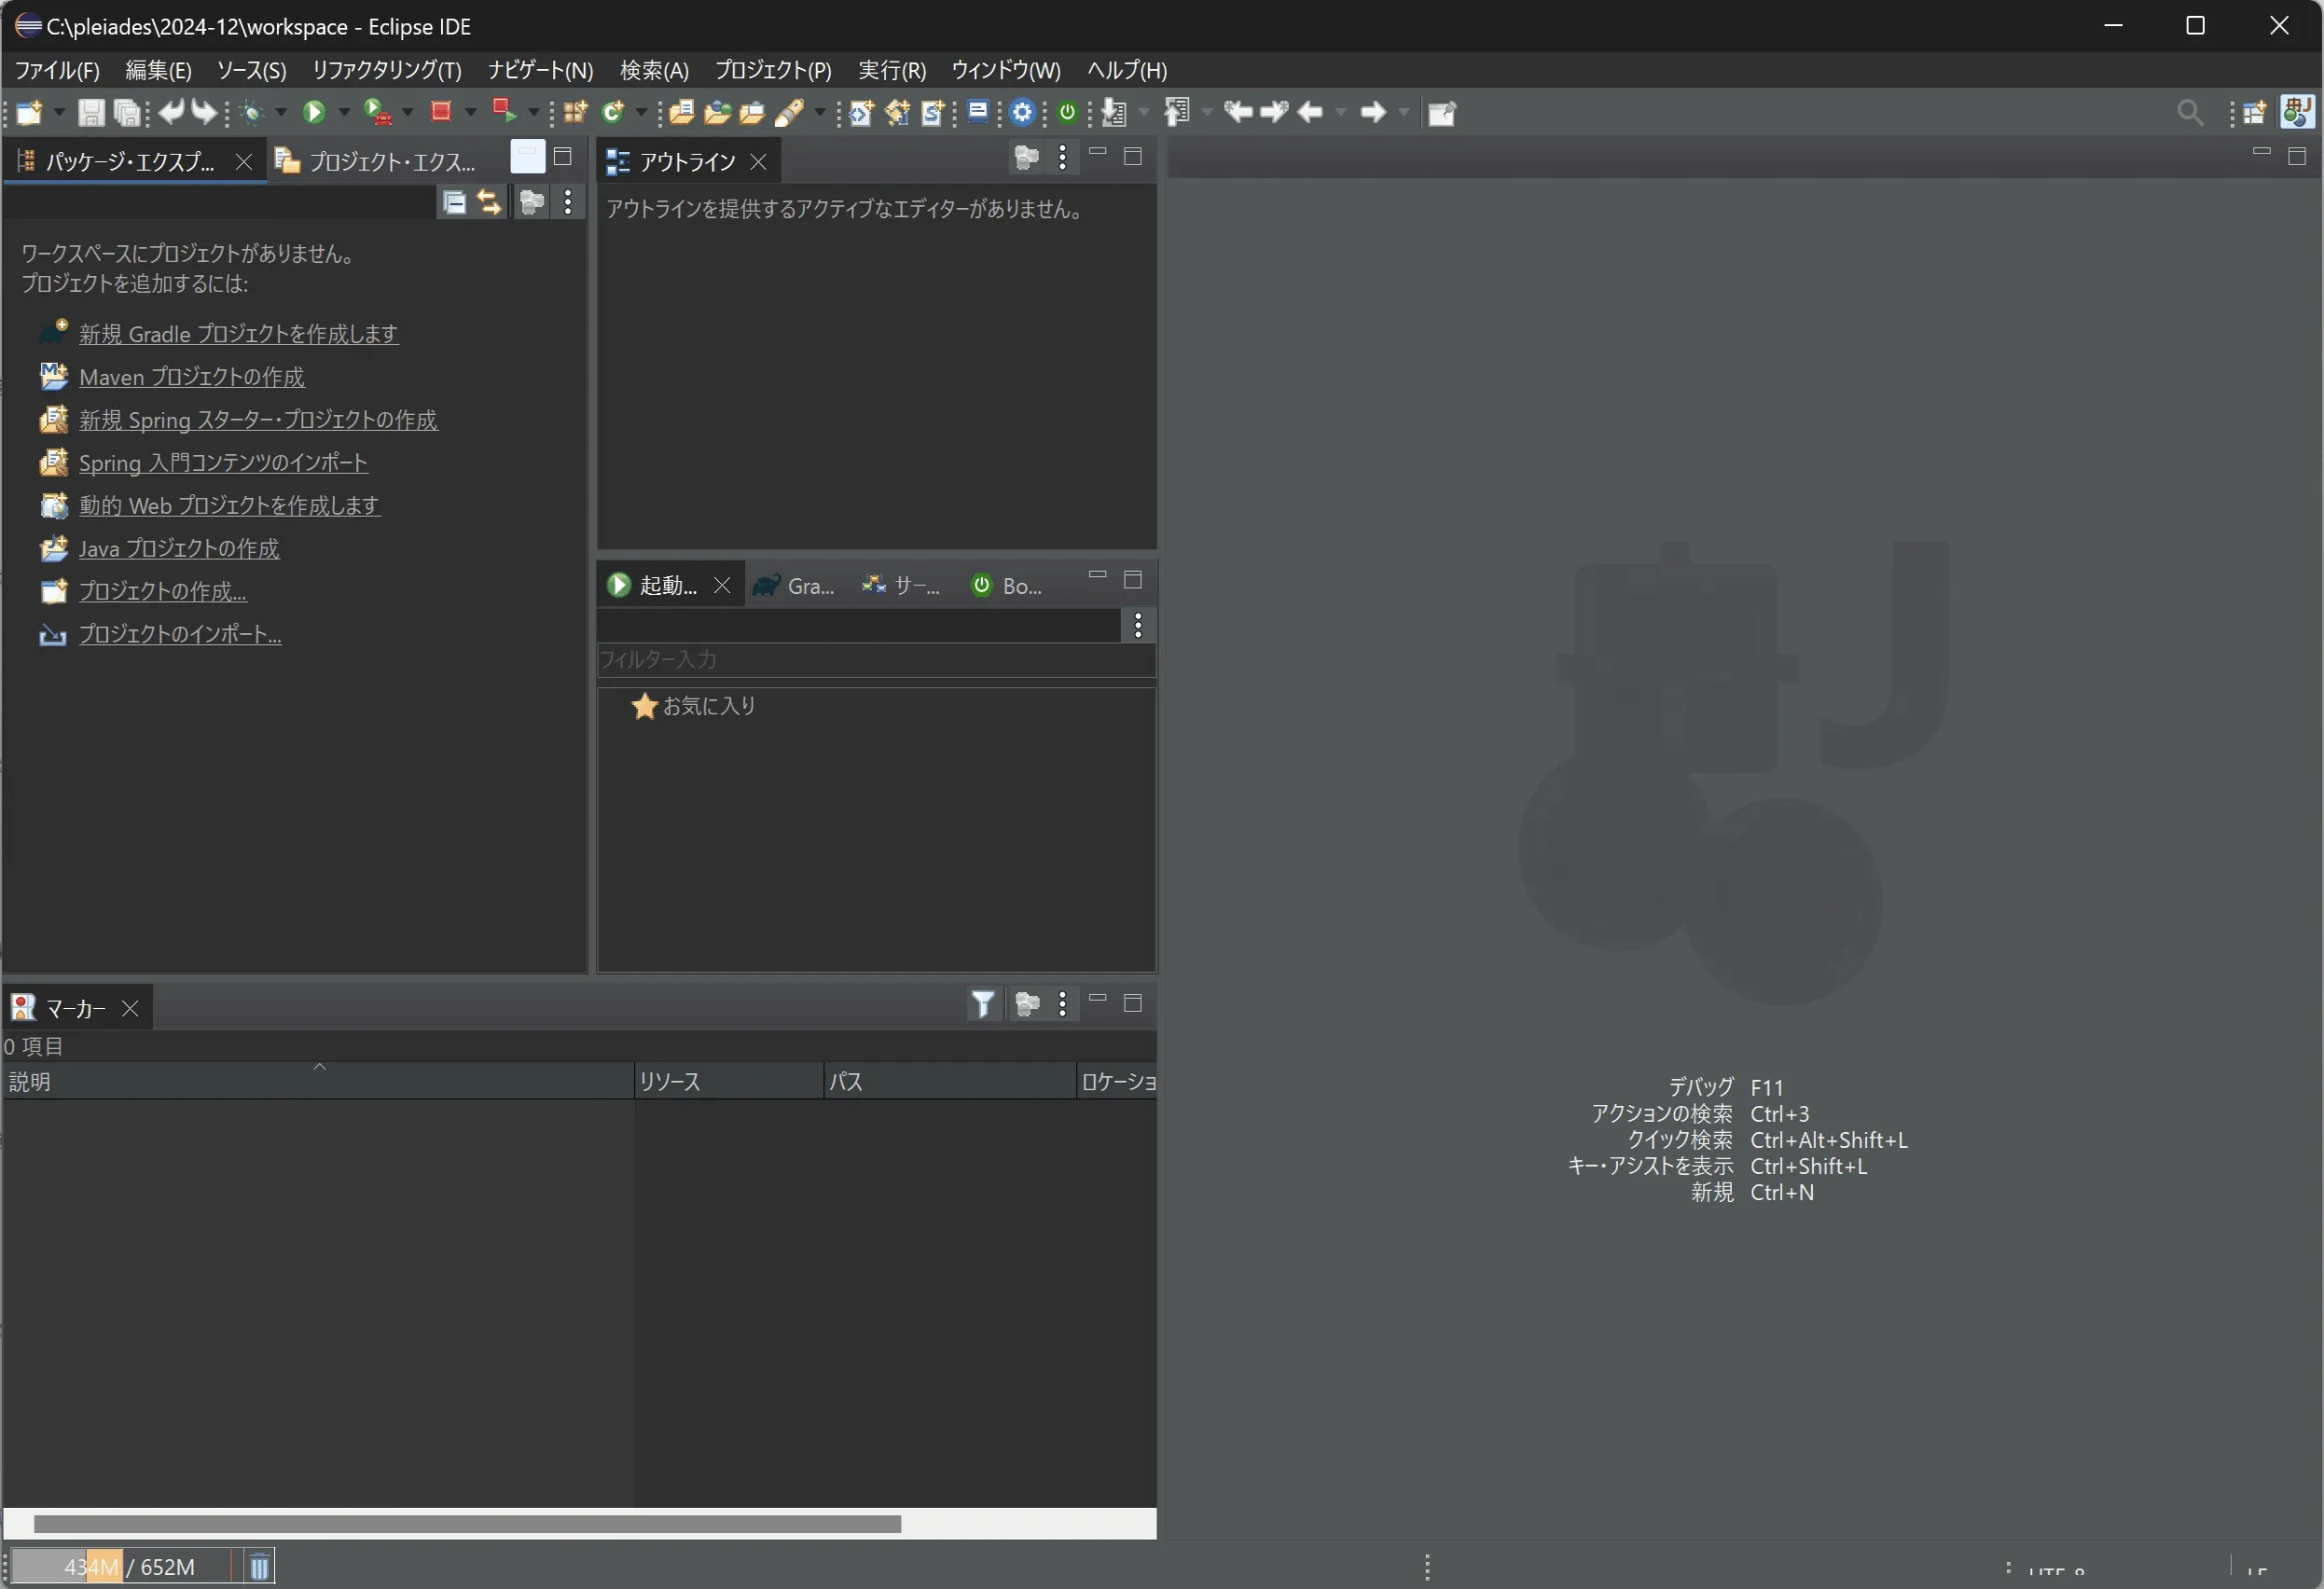The width and height of the screenshot is (2324, 1589).
Task: Click the 説明 column header in Markers
Action: [x=318, y=1081]
